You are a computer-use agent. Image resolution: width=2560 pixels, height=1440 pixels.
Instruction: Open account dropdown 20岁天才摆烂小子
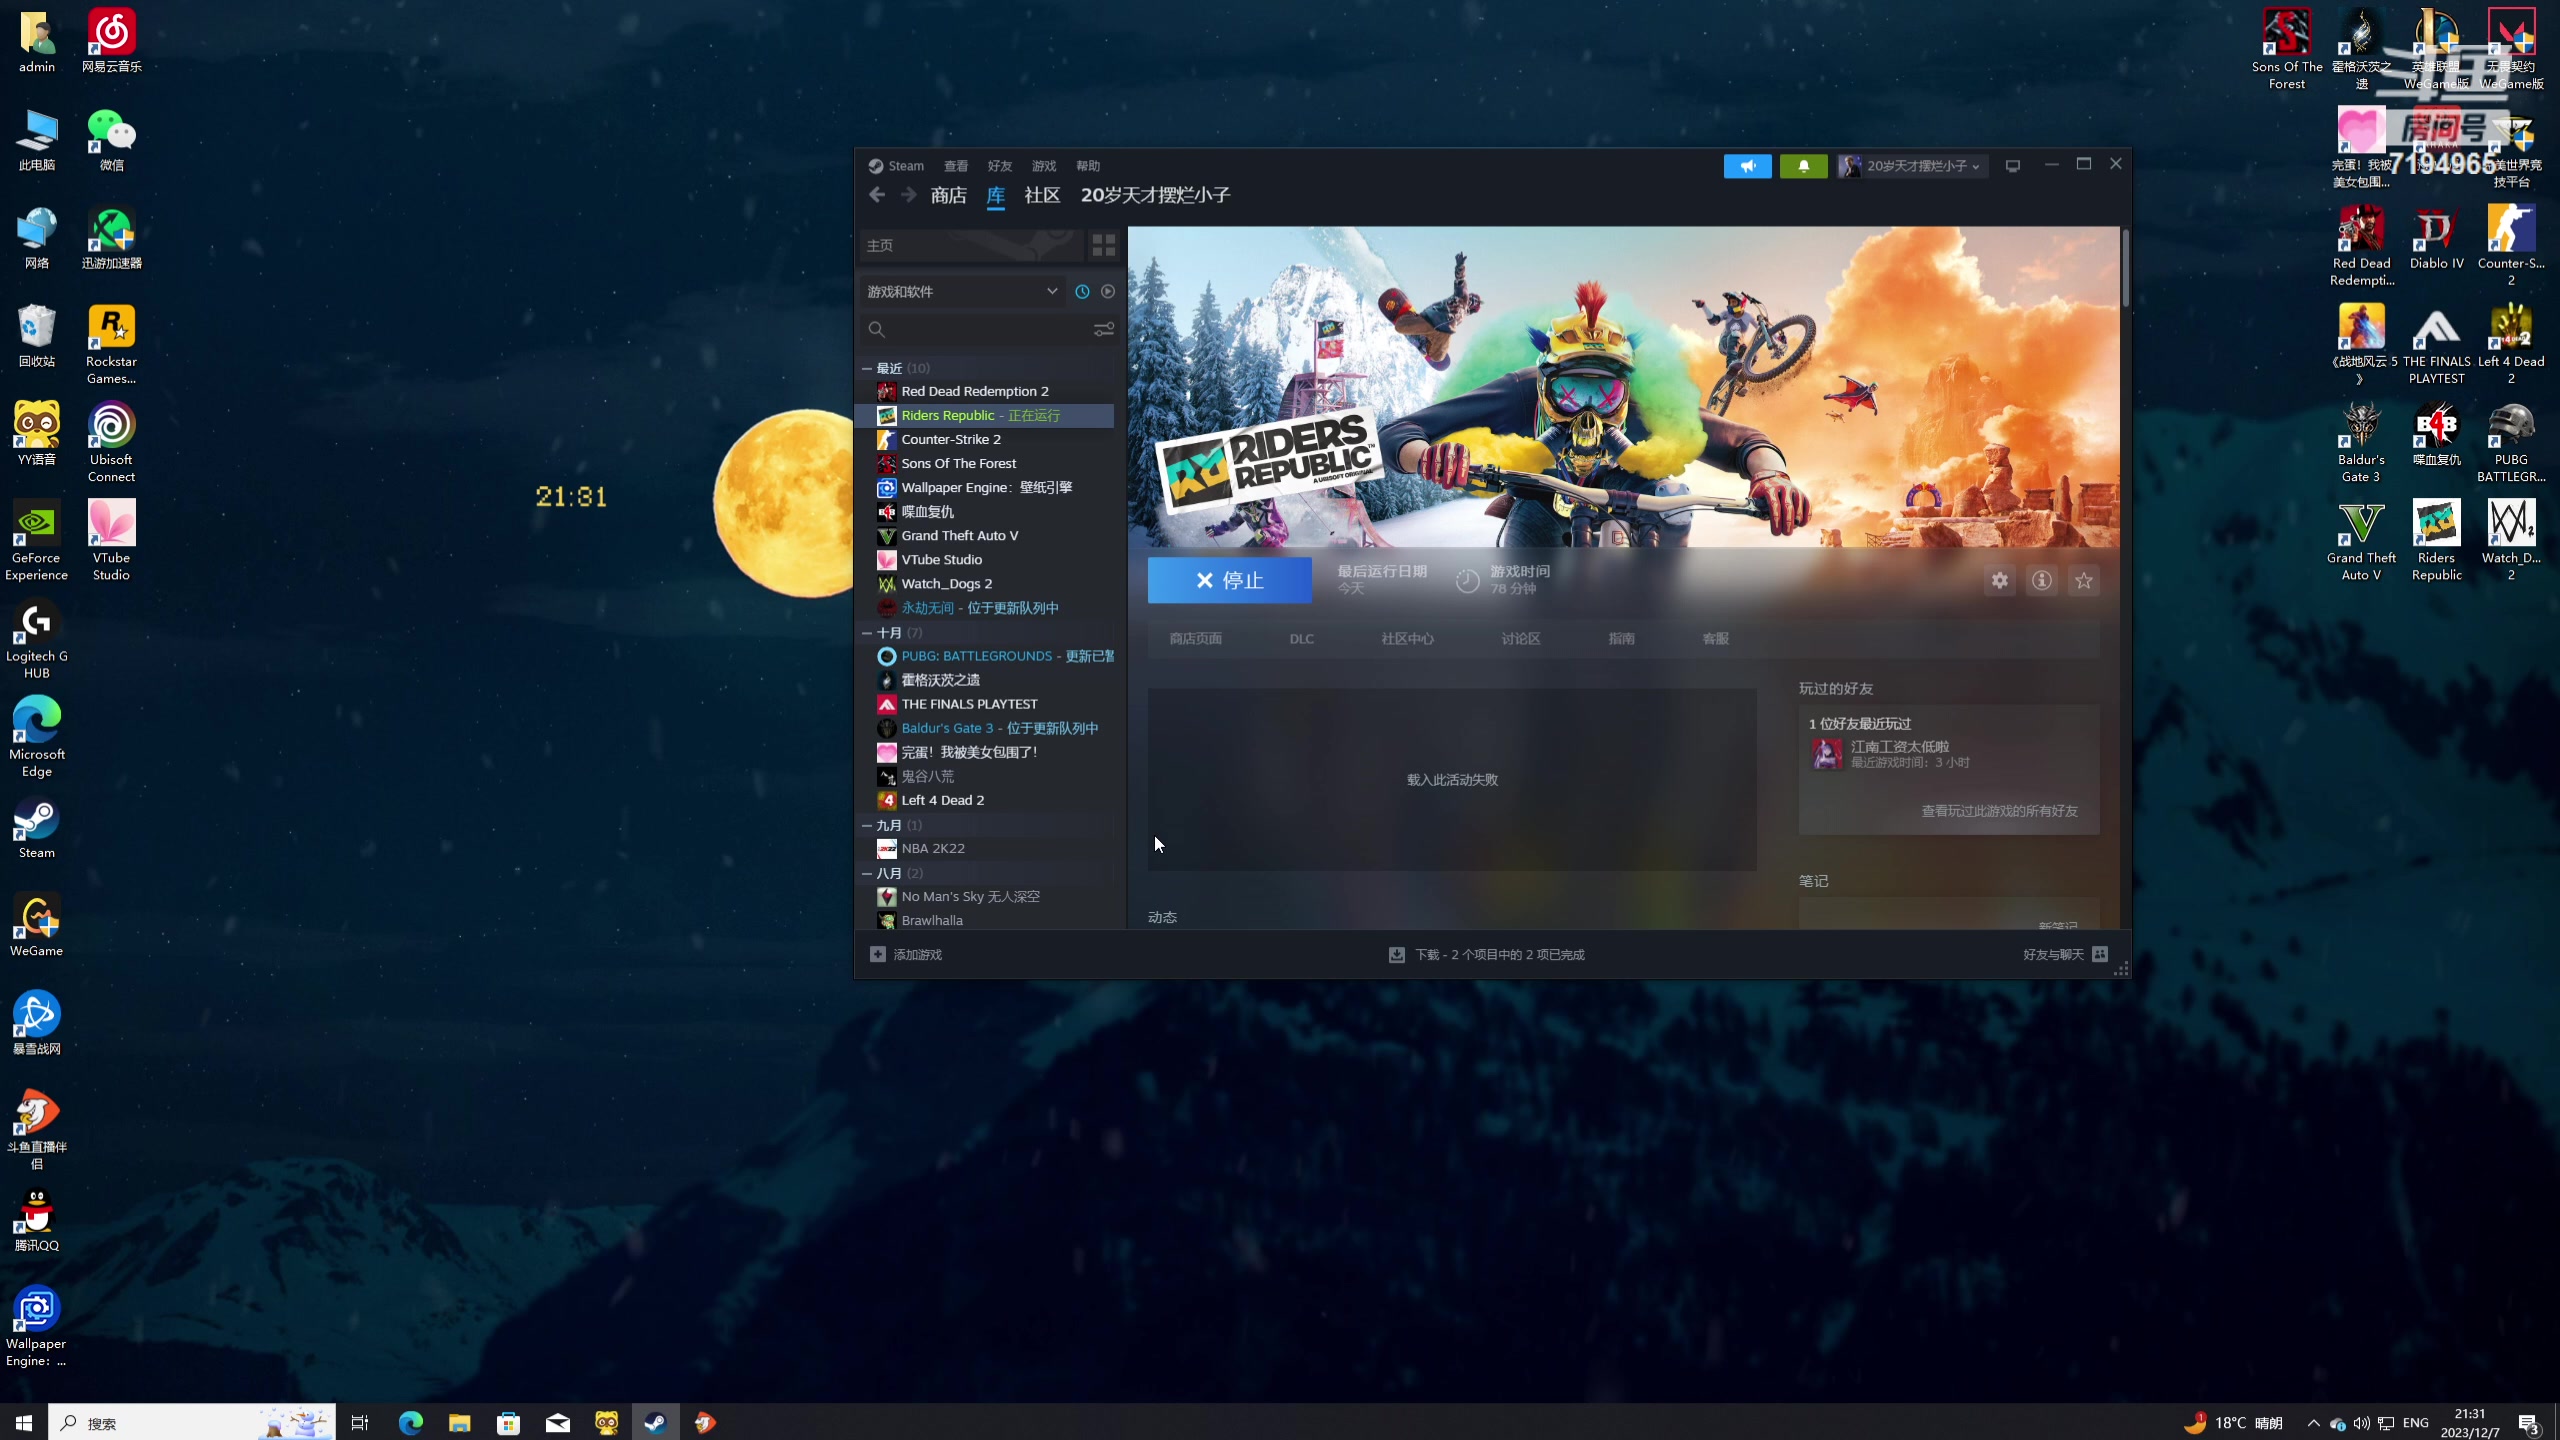[1911, 166]
